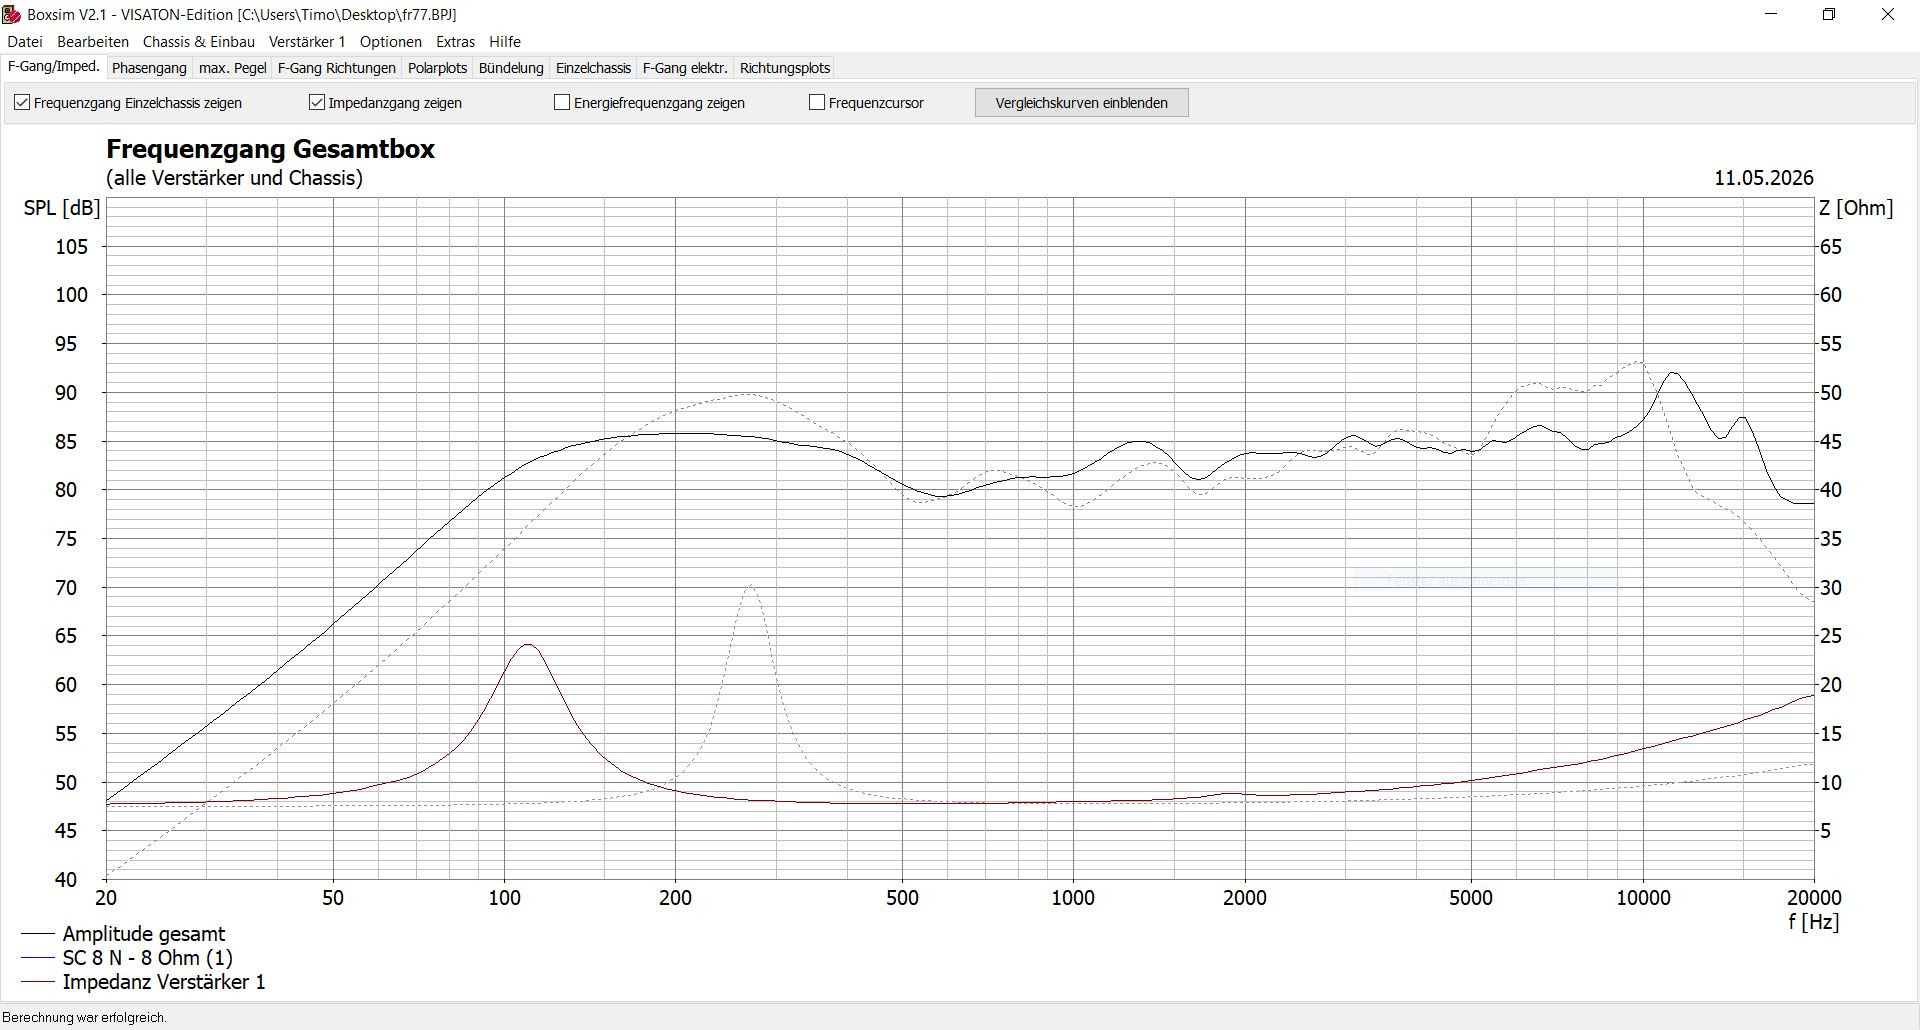Click the 65 Ohm impedance axis value
This screenshot has width=1920, height=1030.
(1831, 247)
